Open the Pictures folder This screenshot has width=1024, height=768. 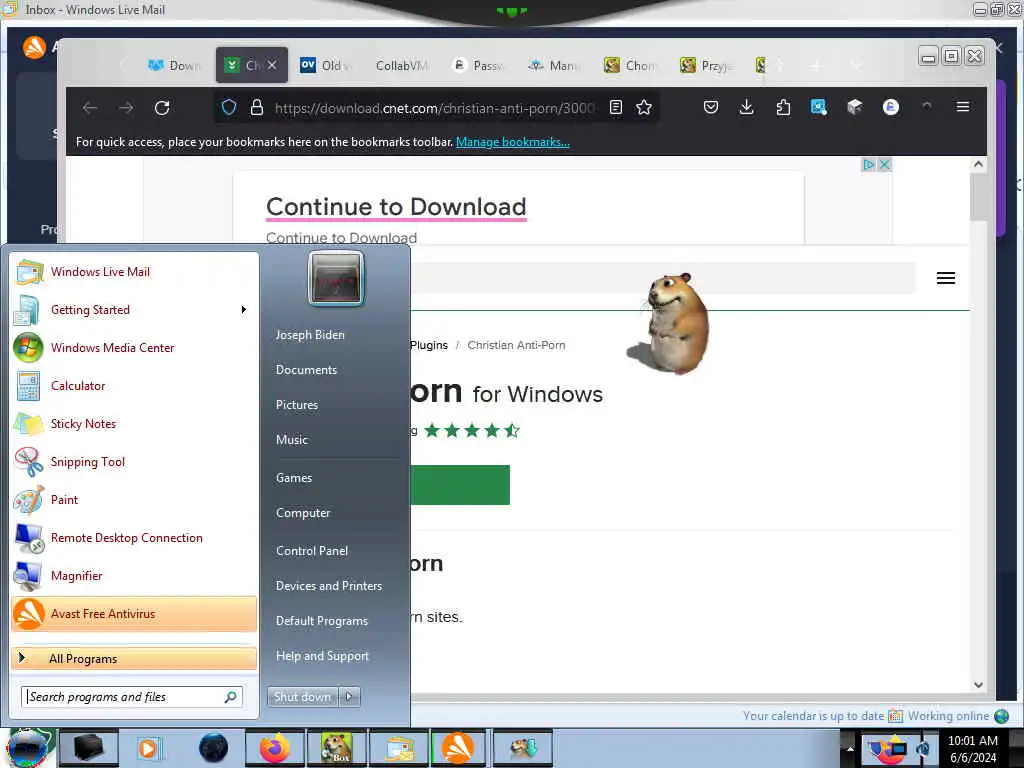click(297, 405)
